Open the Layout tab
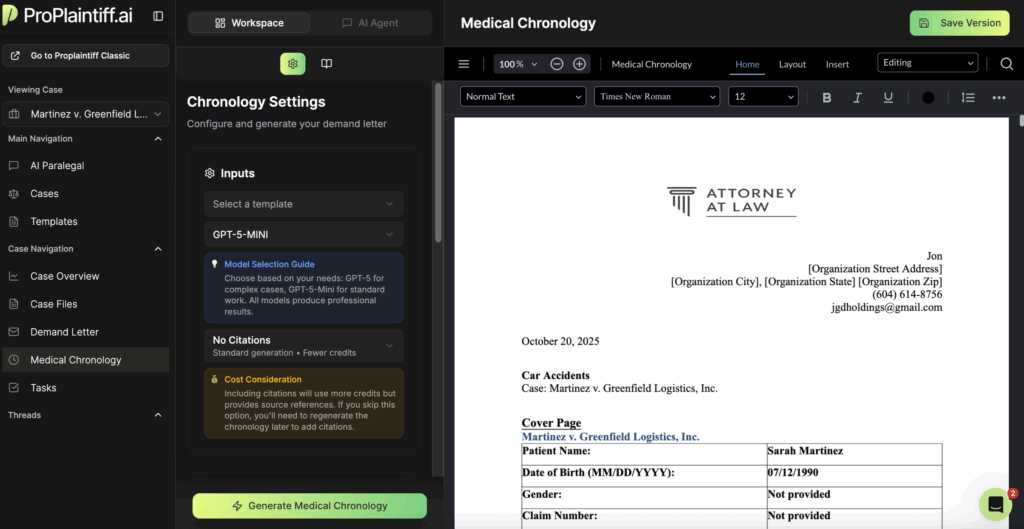This screenshot has height=529, width=1024. [x=792, y=64]
